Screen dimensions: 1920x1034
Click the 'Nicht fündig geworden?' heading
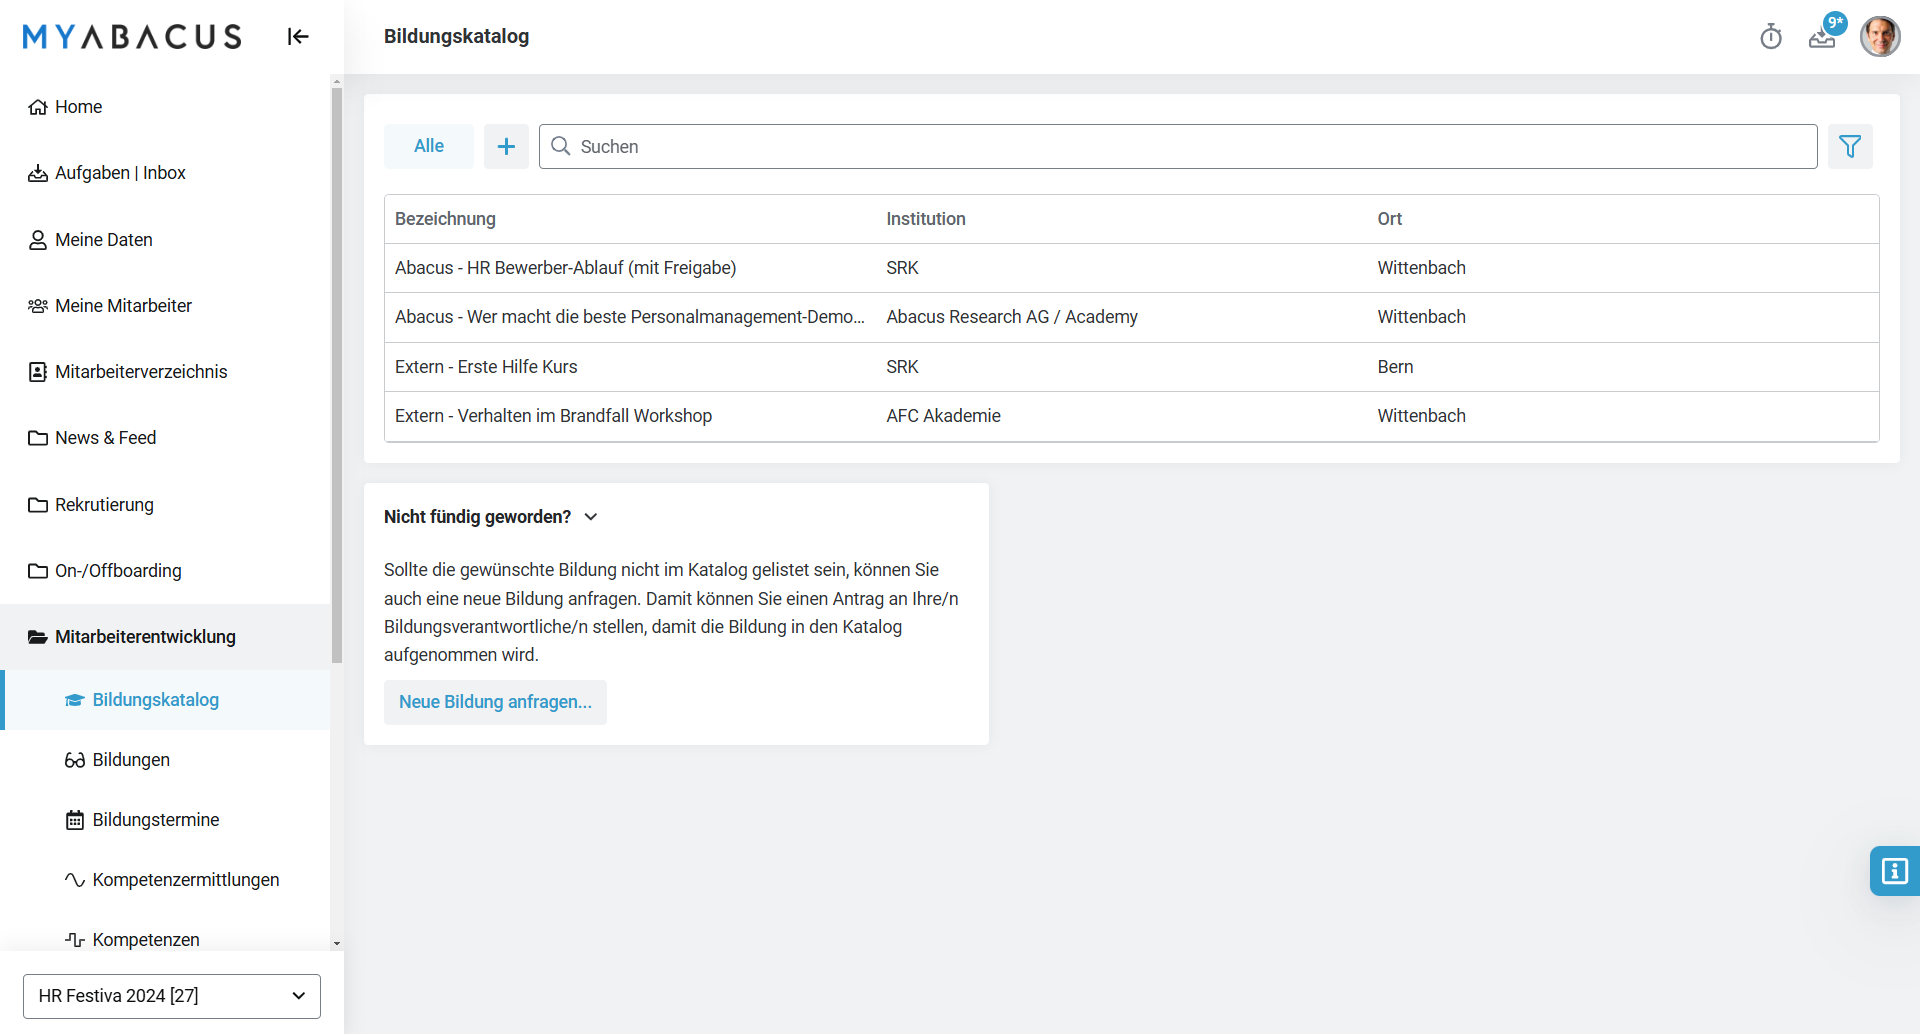pos(477,517)
